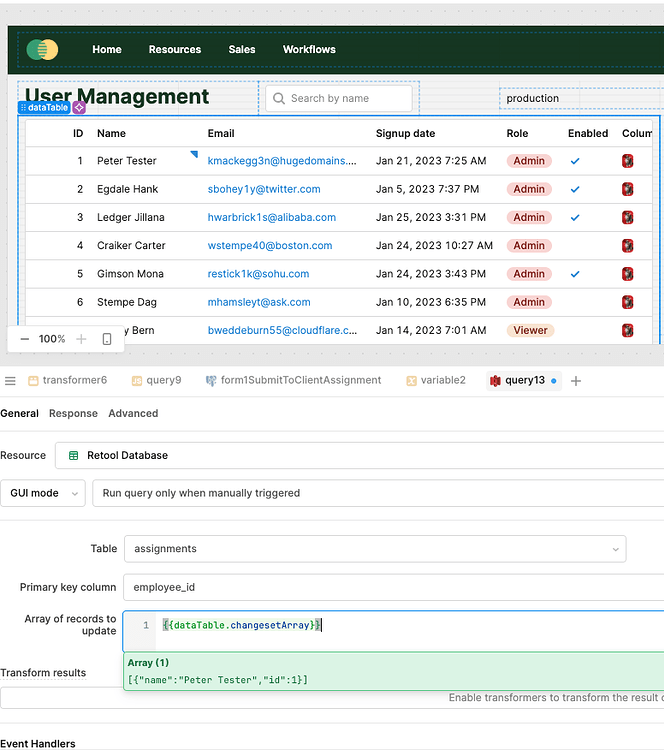Toggle Enabled check for Gimson Mona

tap(575, 274)
